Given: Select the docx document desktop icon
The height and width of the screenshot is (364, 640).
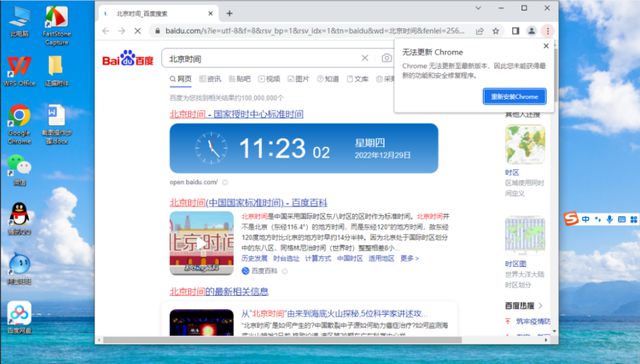Looking at the screenshot, I should (x=57, y=124).
